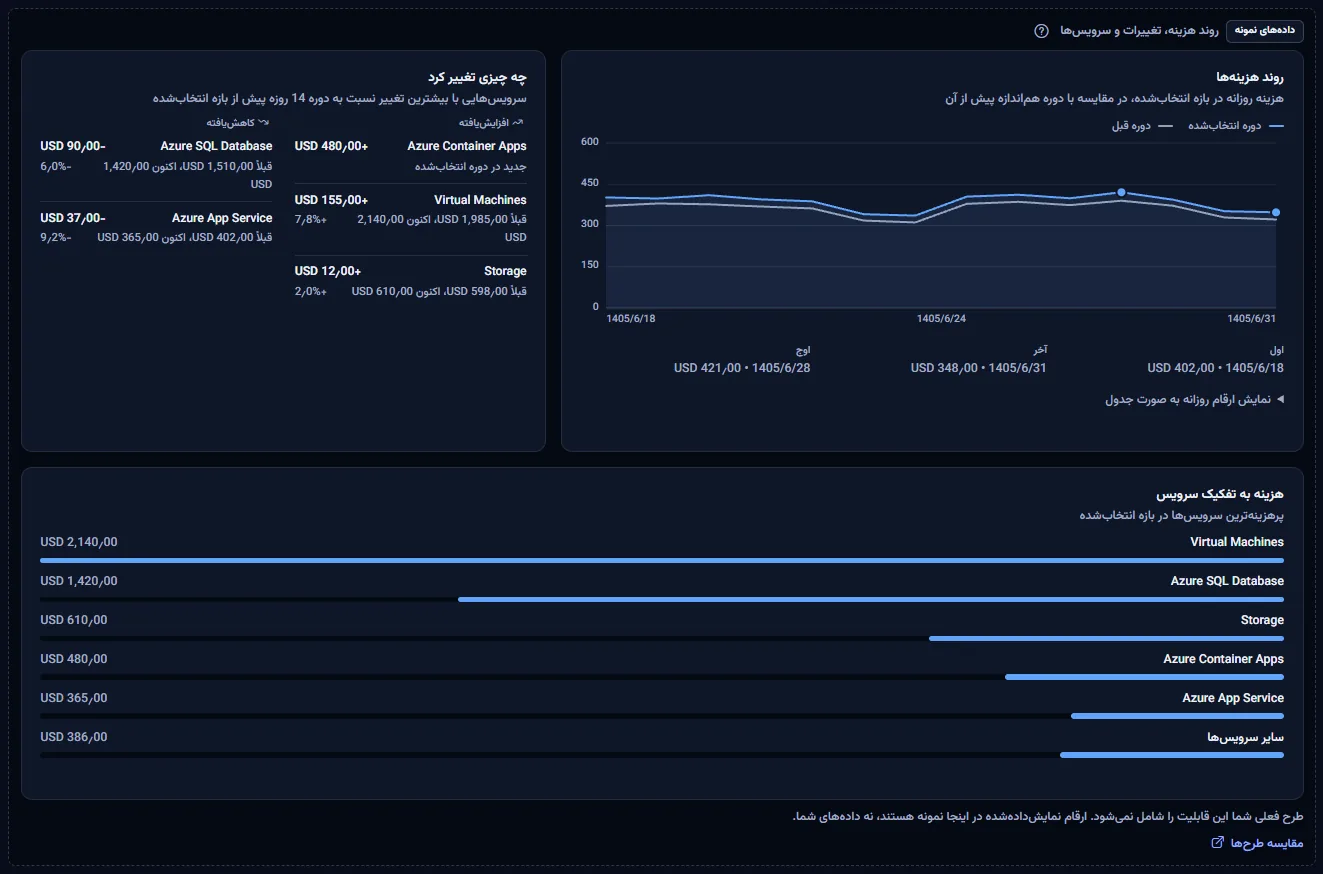
Task: Click the -9,2% change percentage
Action: pos(56,238)
